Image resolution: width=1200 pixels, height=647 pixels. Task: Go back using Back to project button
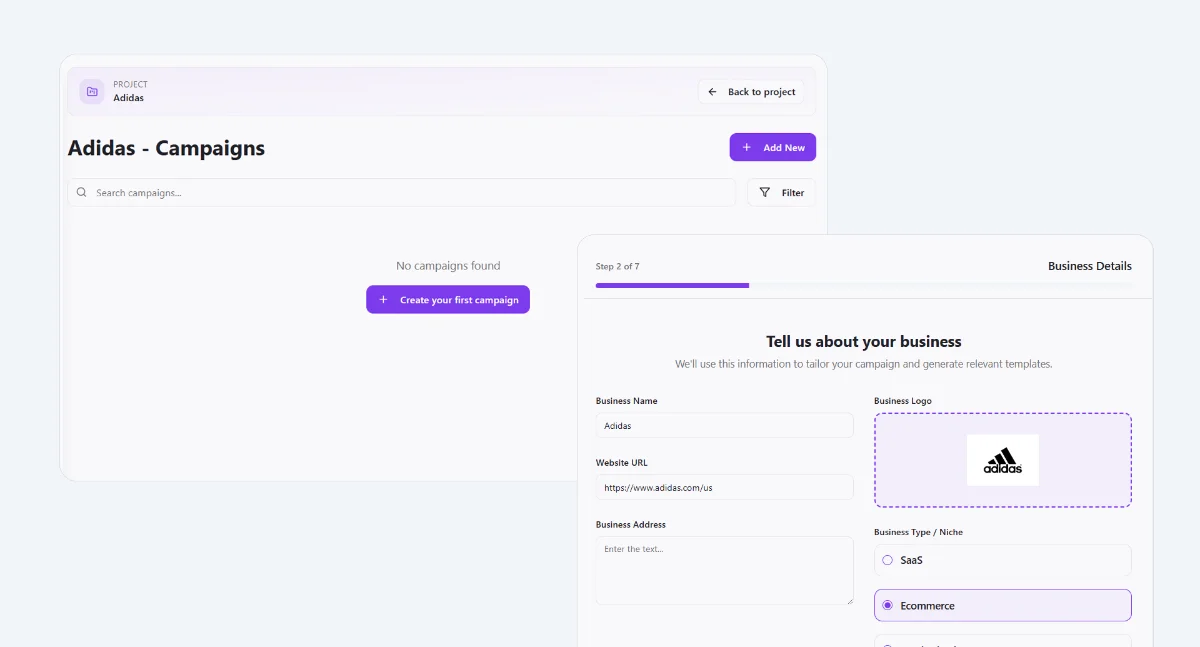[751, 92]
